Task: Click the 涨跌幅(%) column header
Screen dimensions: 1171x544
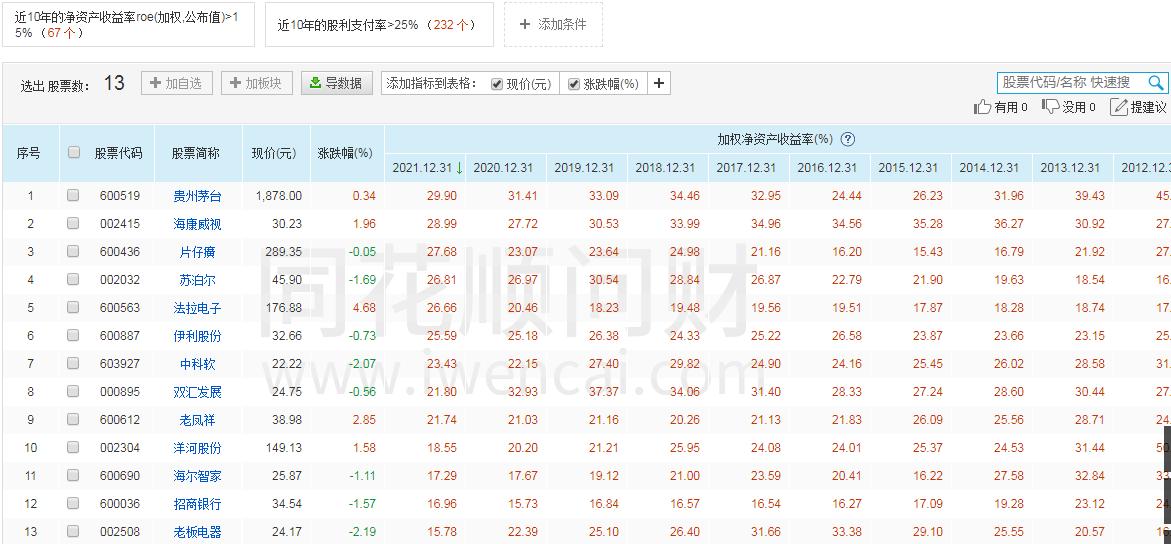Action: (x=345, y=153)
